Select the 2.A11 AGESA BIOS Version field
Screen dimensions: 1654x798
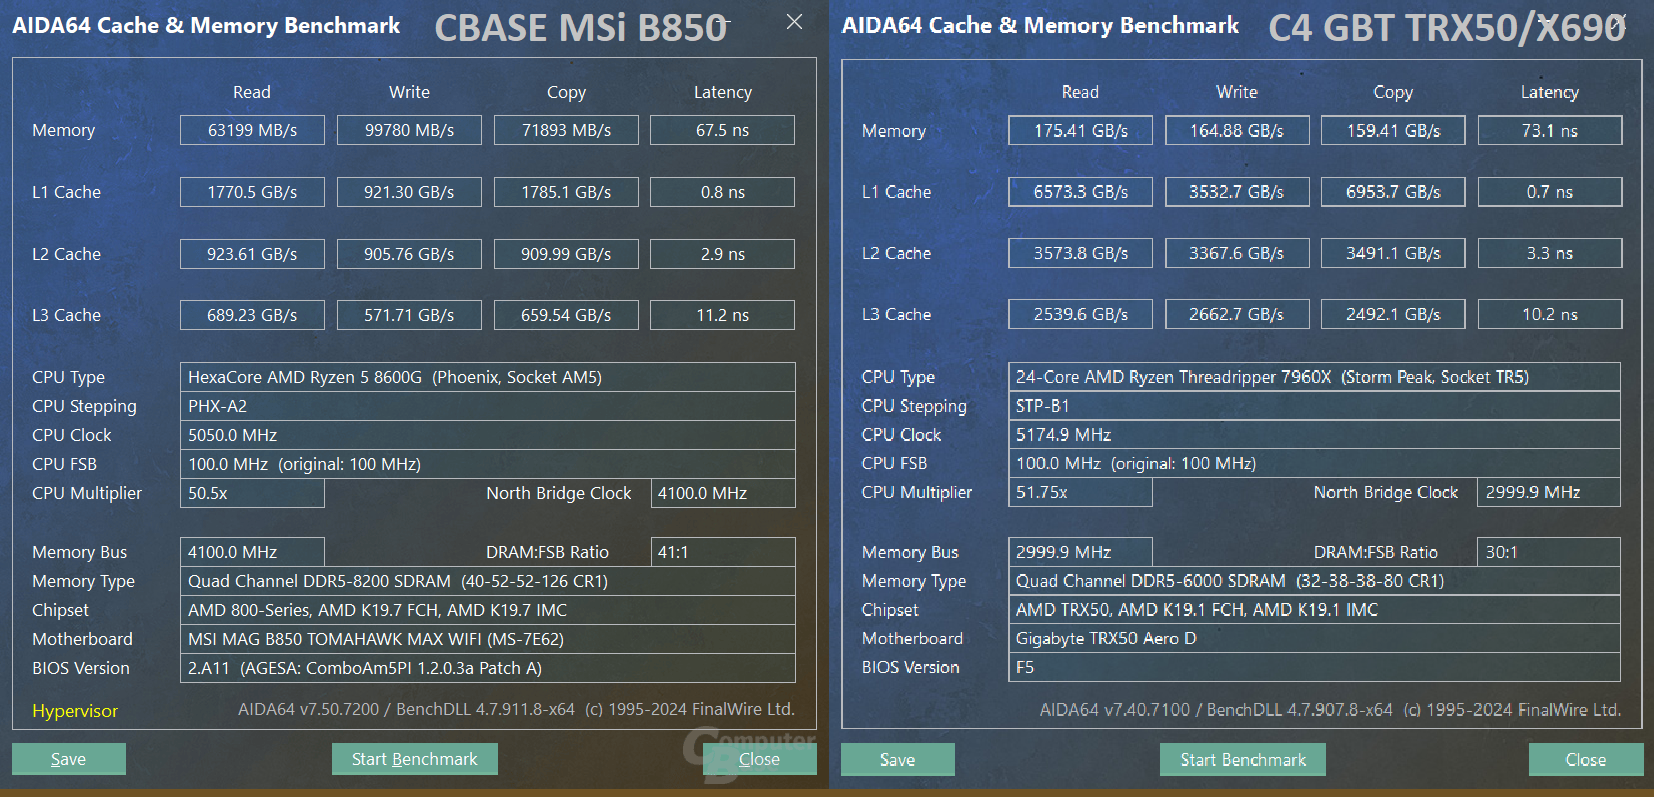tap(488, 668)
